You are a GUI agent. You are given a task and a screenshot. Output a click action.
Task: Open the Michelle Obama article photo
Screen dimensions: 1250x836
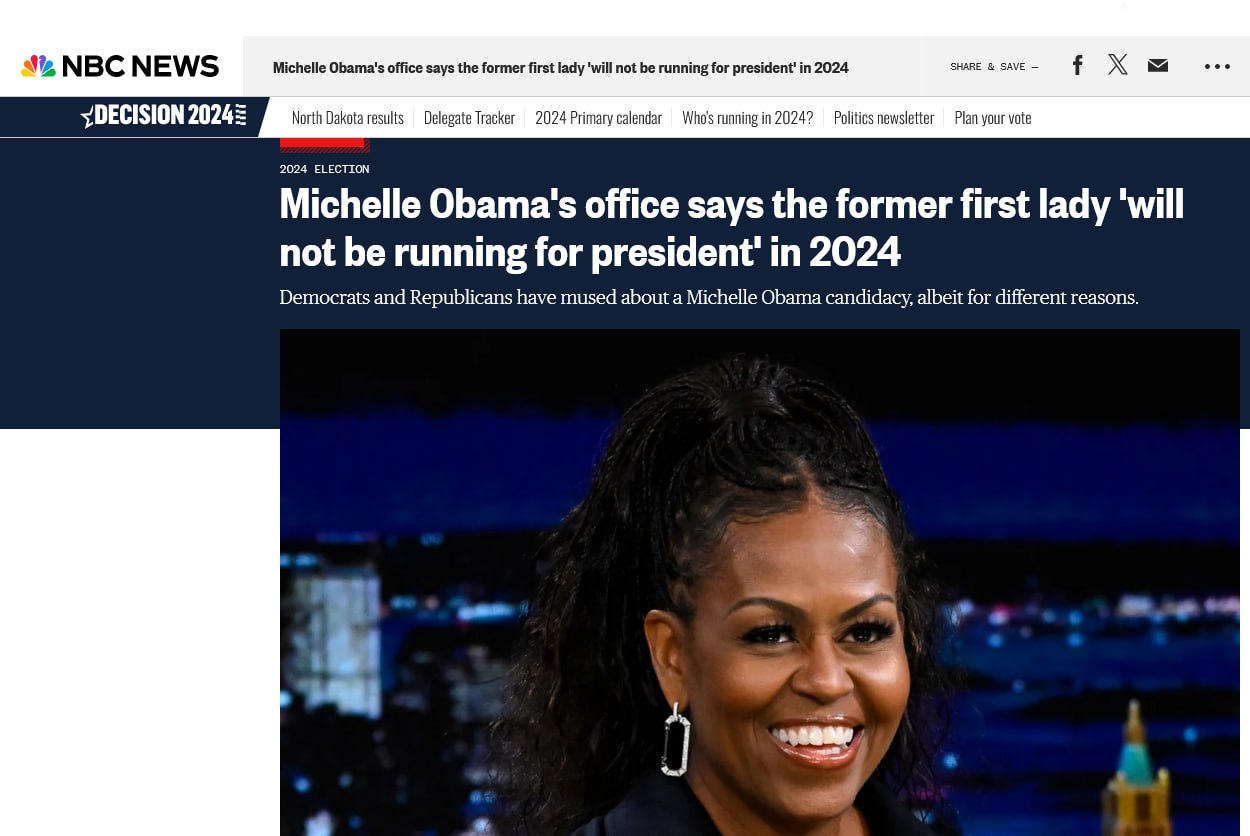point(760,582)
